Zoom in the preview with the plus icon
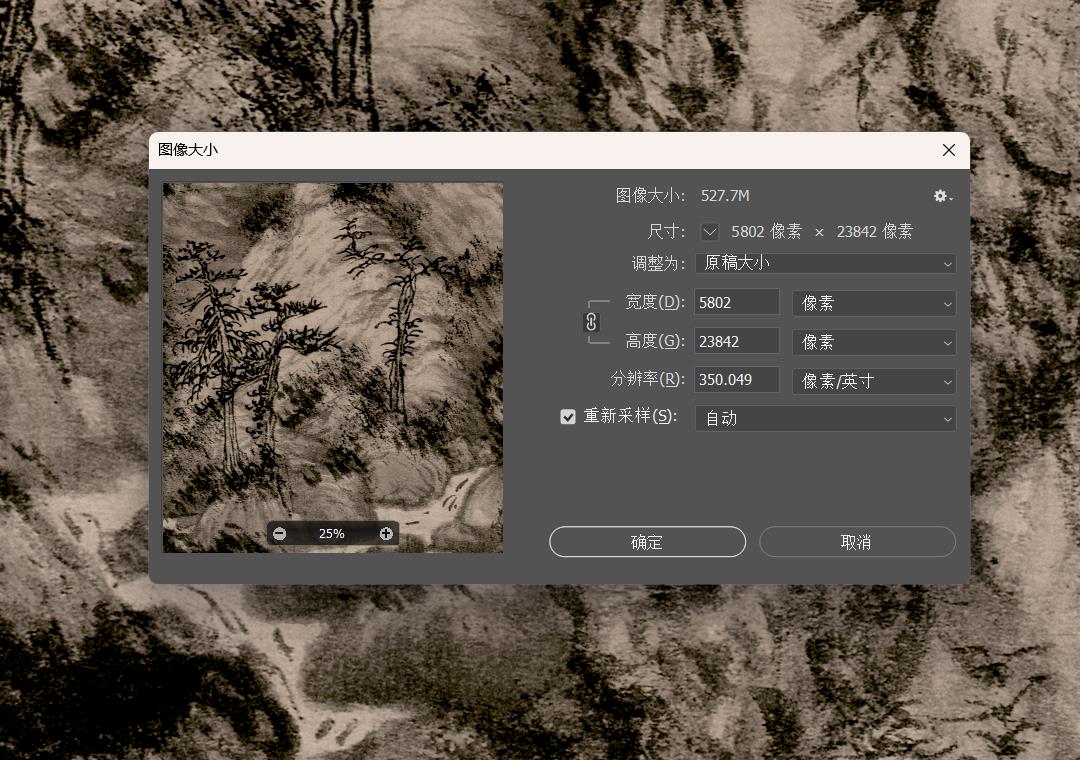Viewport: 1080px width, 760px height. pos(386,533)
